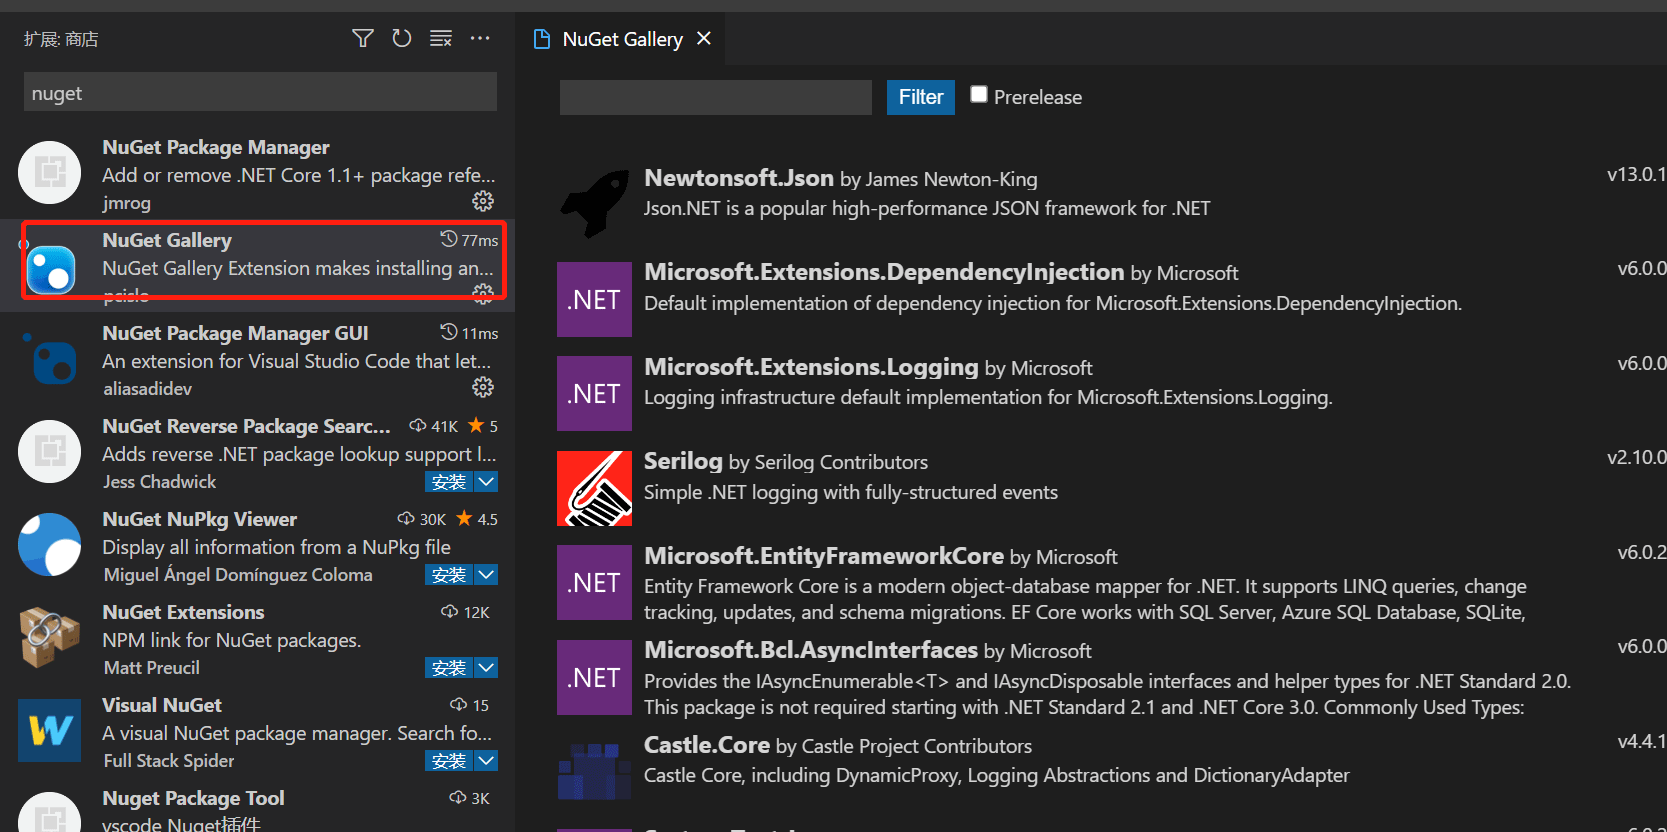Open manage gear for NuGet Package Manager GUI
The height and width of the screenshot is (832, 1667).
483,387
